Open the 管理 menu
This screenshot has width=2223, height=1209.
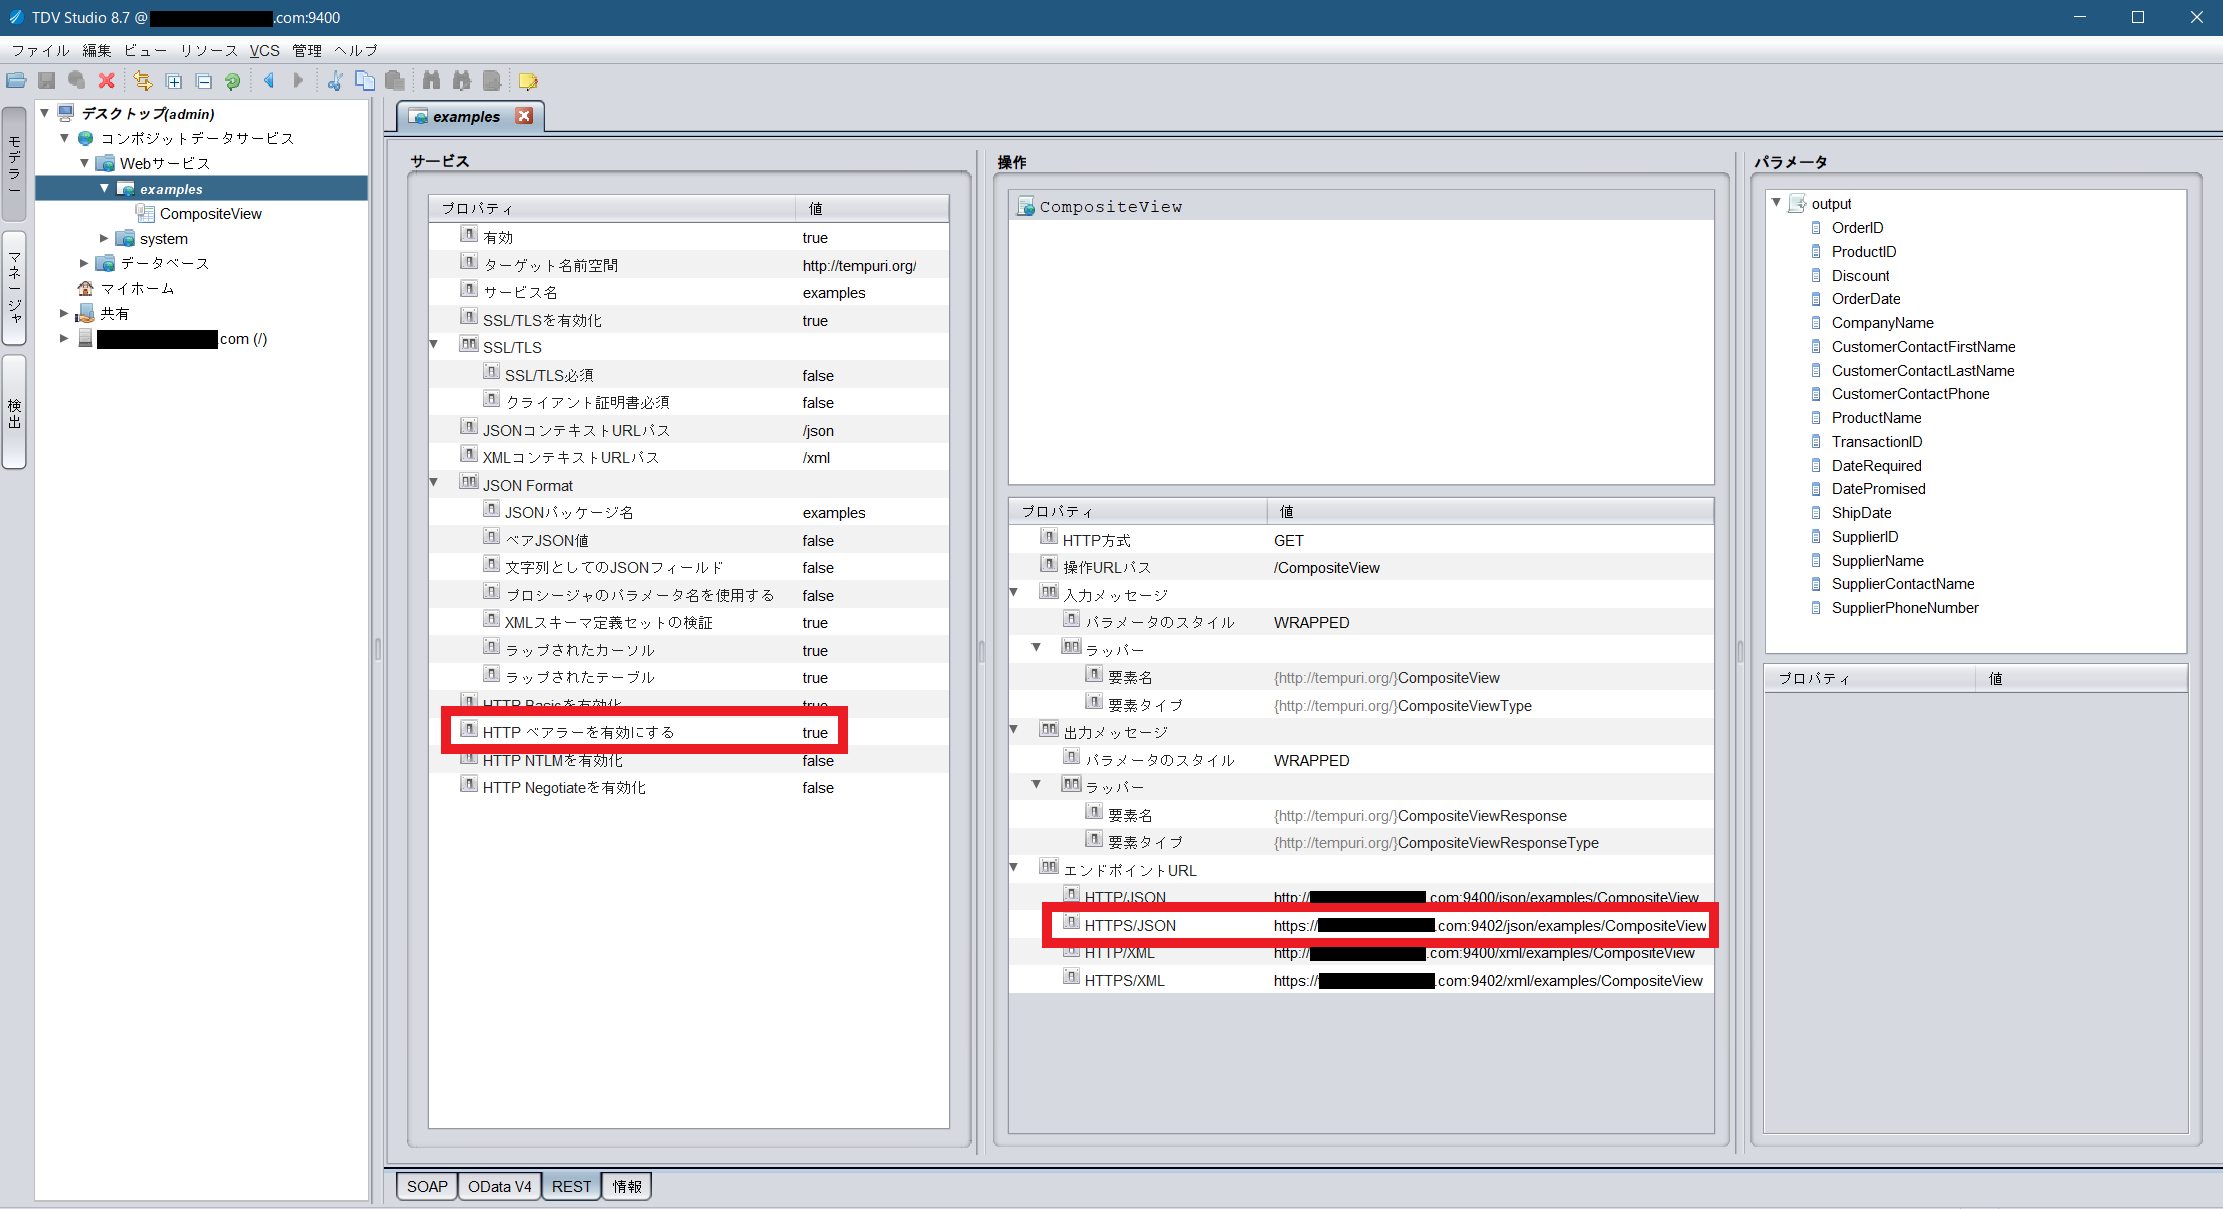pos(307,50)
